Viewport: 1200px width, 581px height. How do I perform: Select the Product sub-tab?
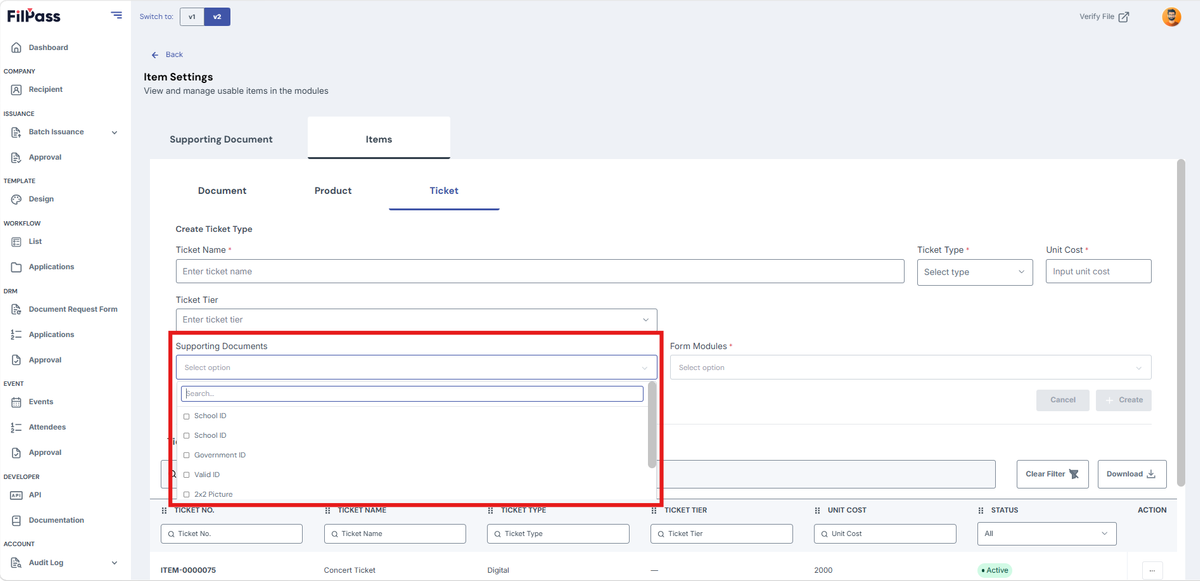[x=333, y=190]
